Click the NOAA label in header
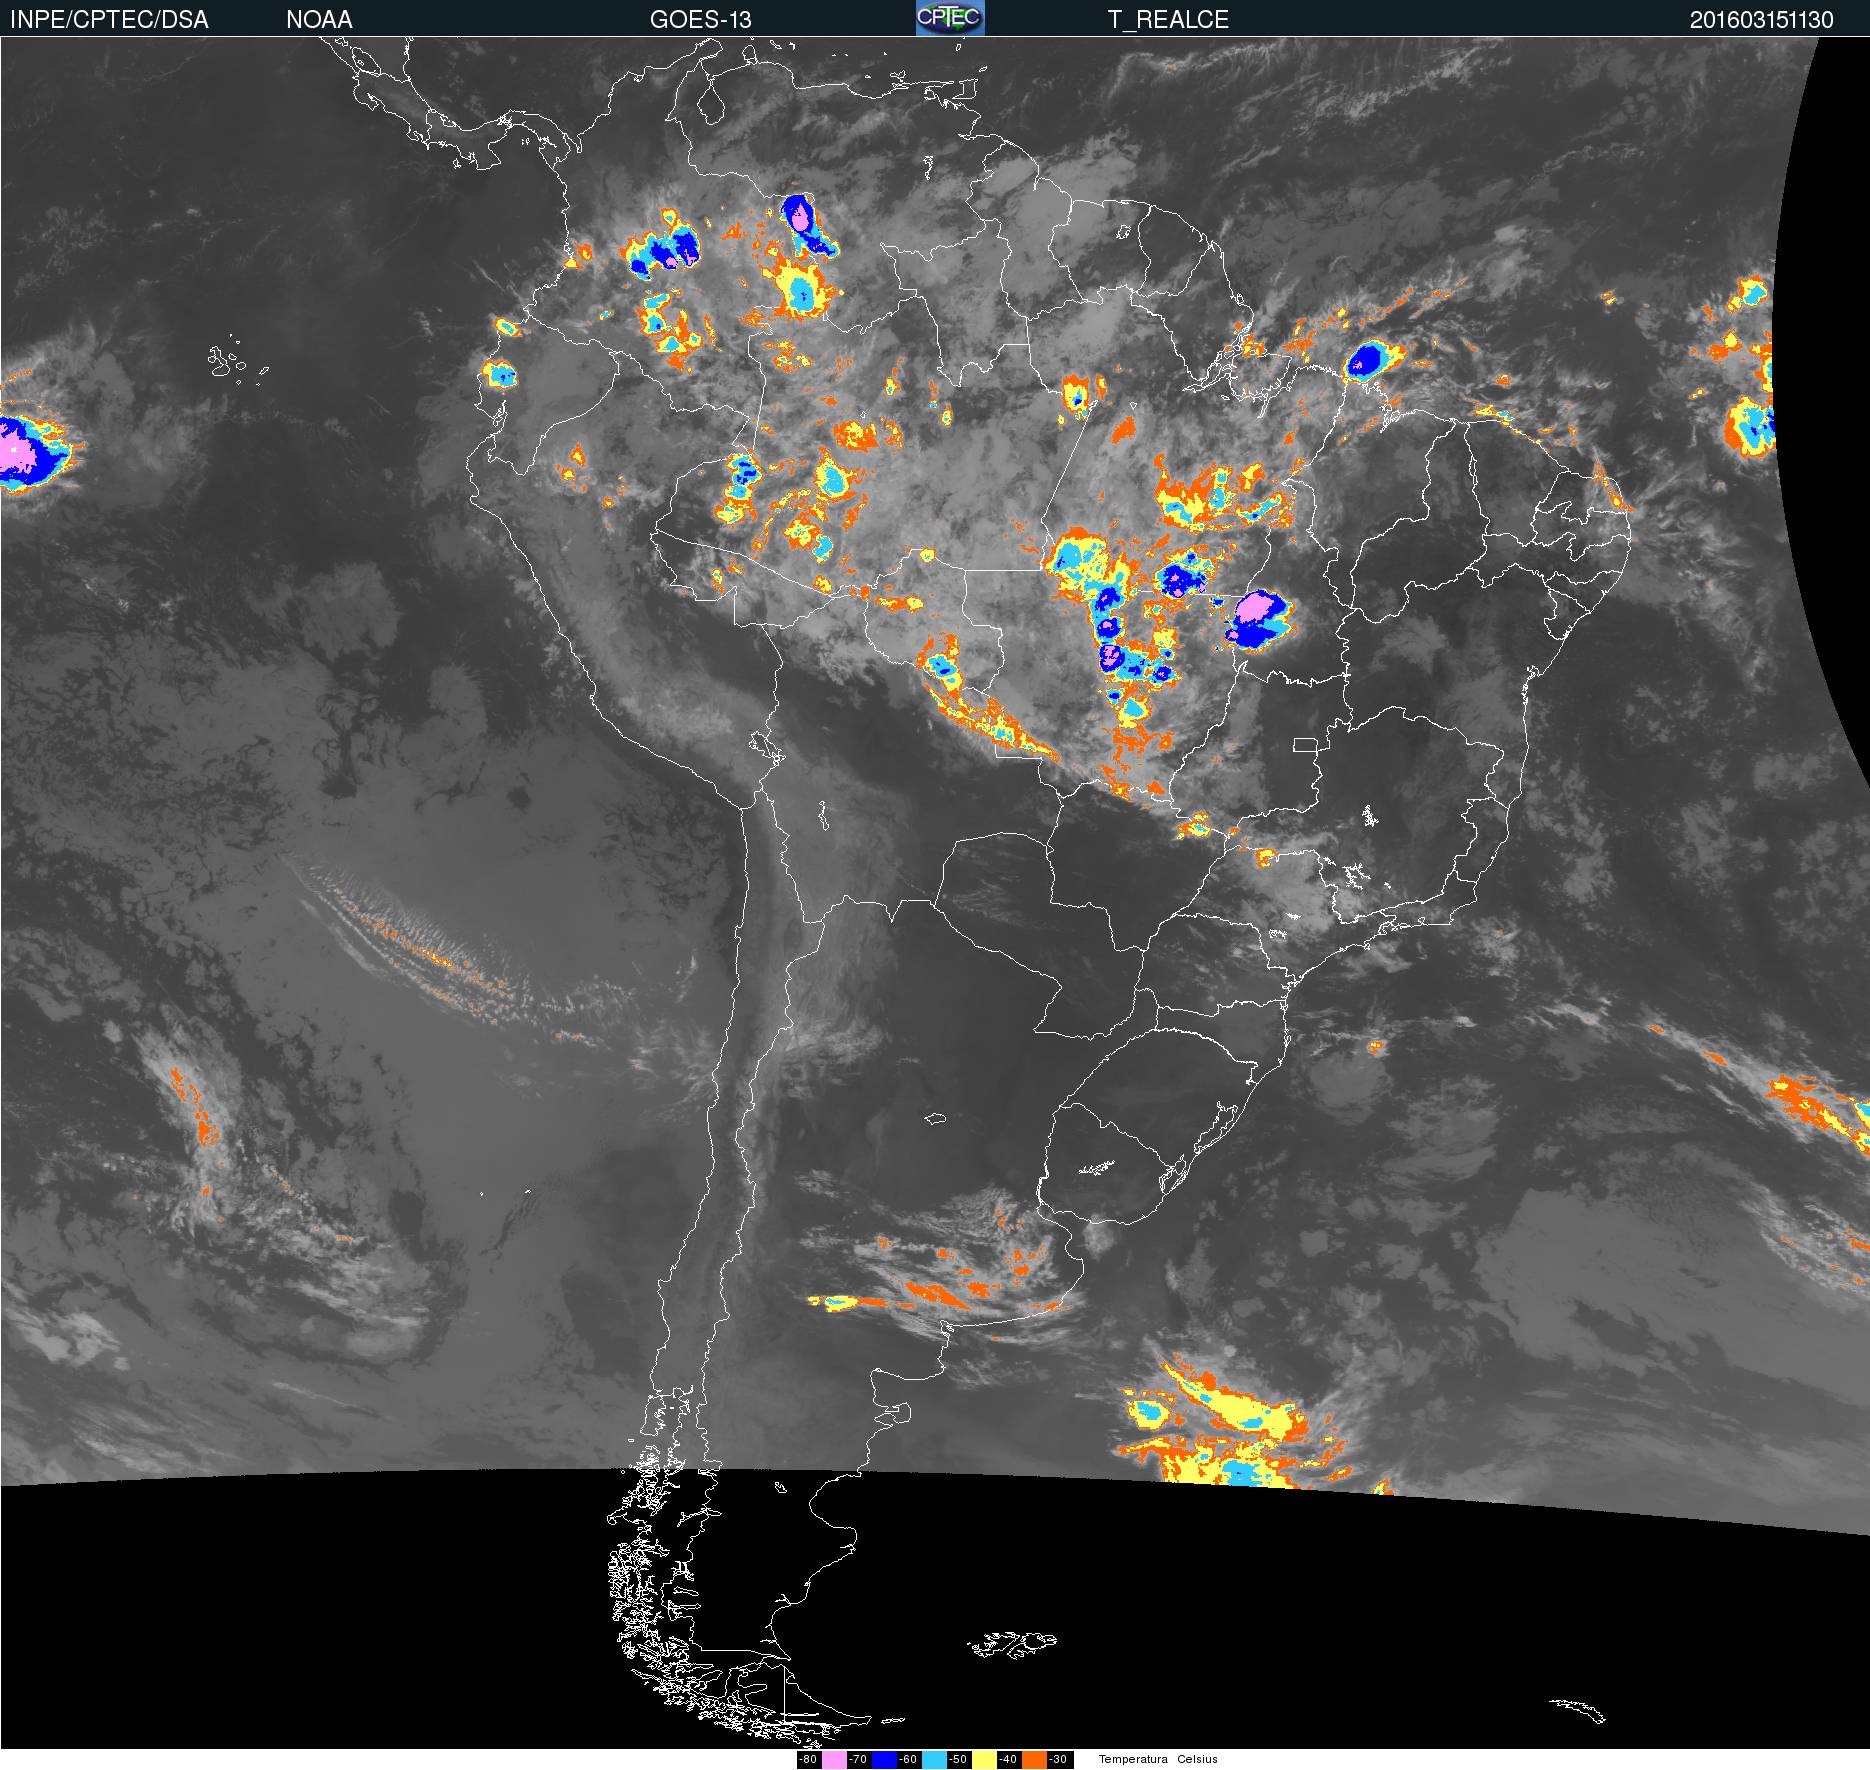Viewport: 1870px width, 1770px height. coord(319,20)
